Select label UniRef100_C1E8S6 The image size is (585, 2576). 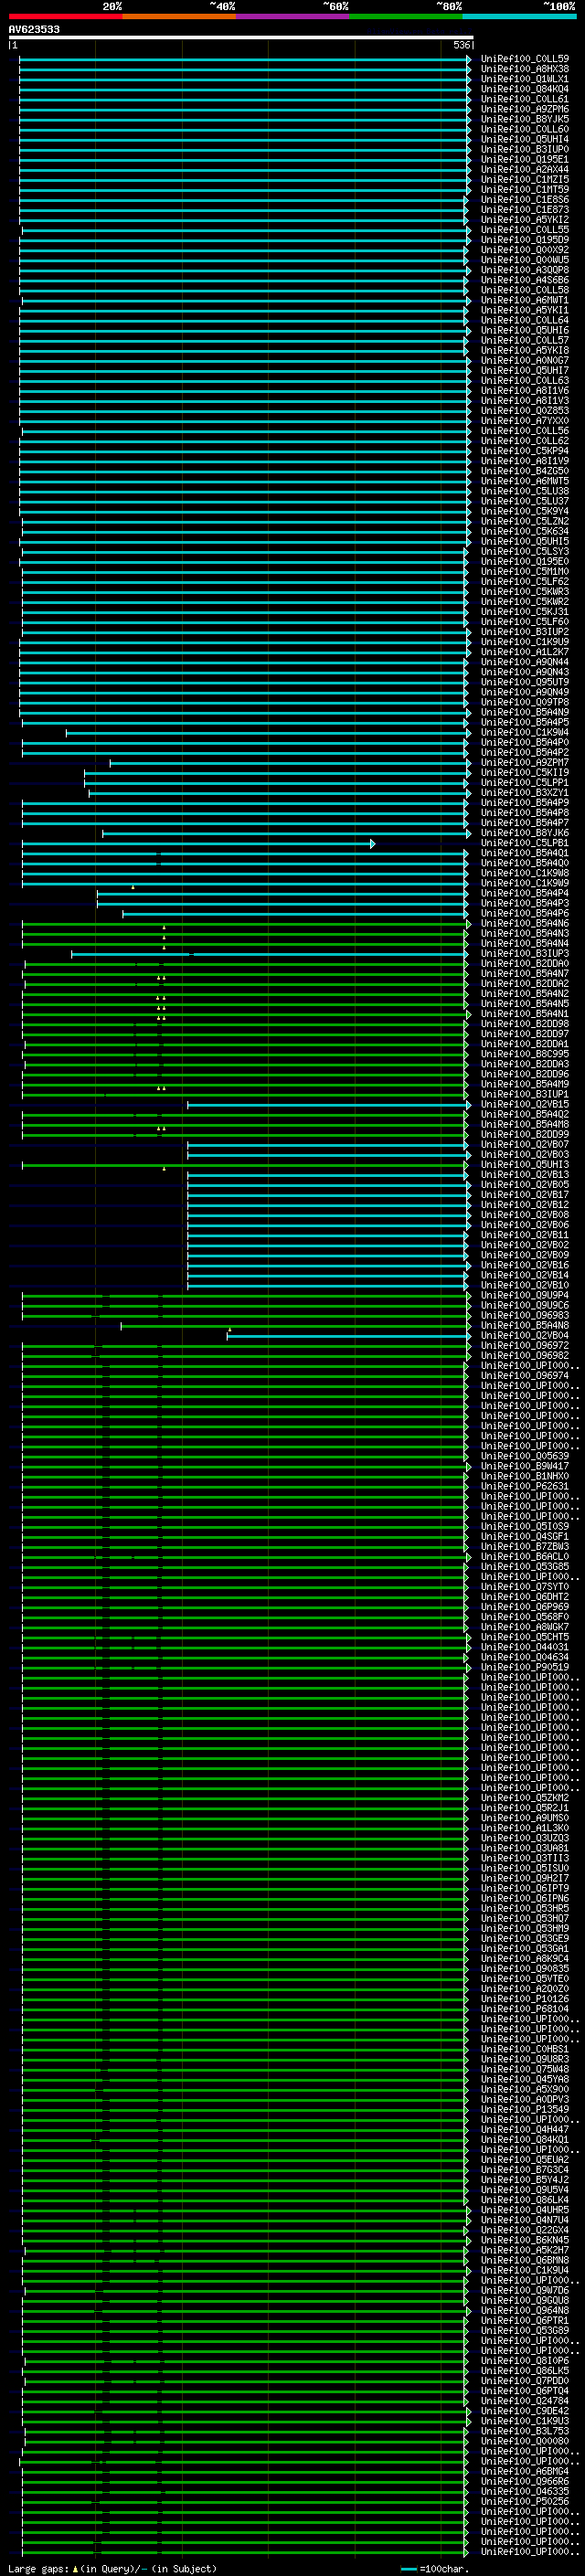(524, 199)
